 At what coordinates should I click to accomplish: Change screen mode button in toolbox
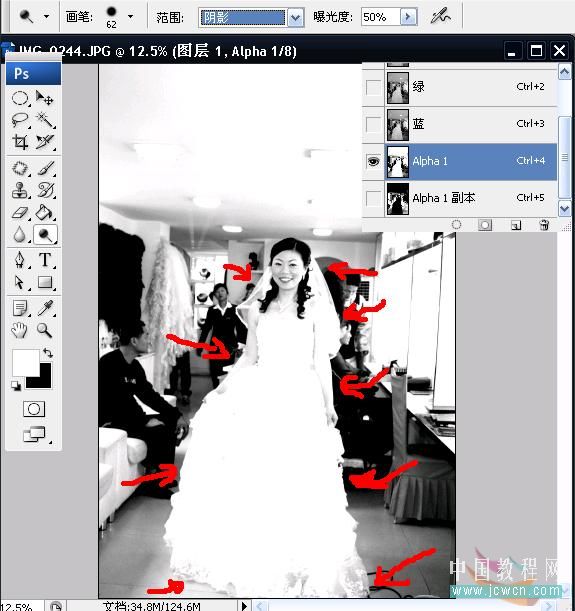coord(34,434)
